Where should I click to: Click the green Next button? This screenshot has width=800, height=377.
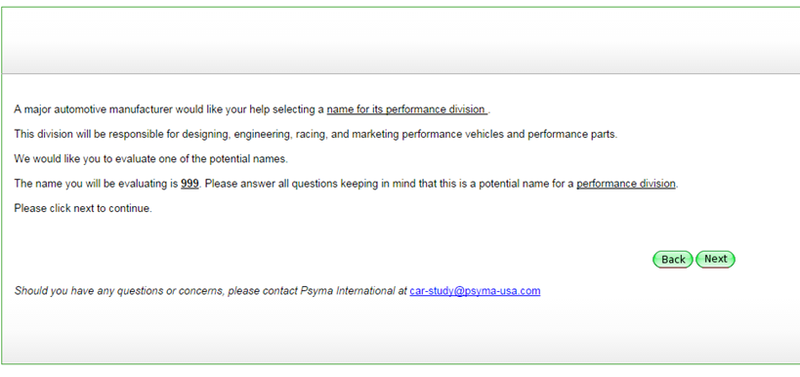[x=715, y=259]
